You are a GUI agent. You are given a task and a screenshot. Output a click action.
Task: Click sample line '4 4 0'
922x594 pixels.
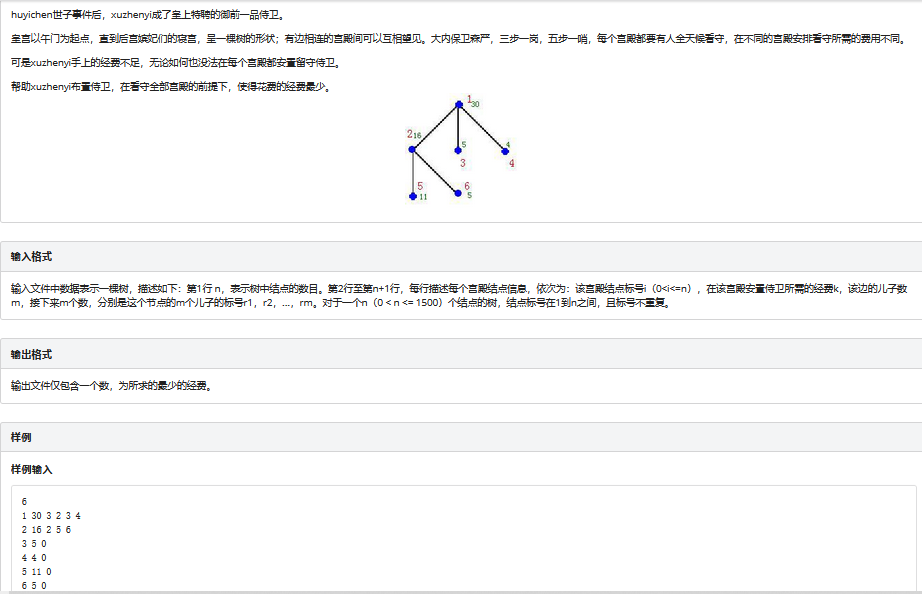[34, 558]
